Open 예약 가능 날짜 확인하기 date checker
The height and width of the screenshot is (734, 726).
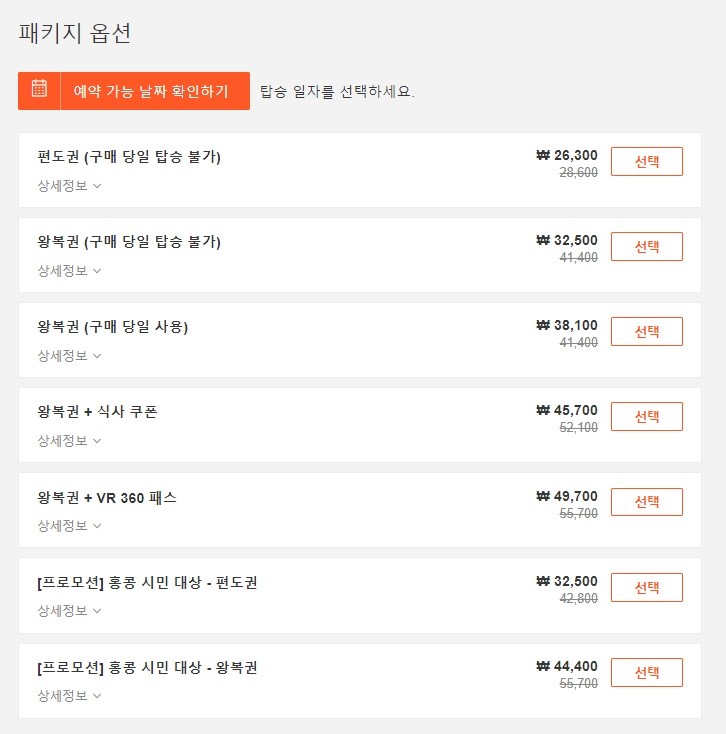tap(134, 91)
